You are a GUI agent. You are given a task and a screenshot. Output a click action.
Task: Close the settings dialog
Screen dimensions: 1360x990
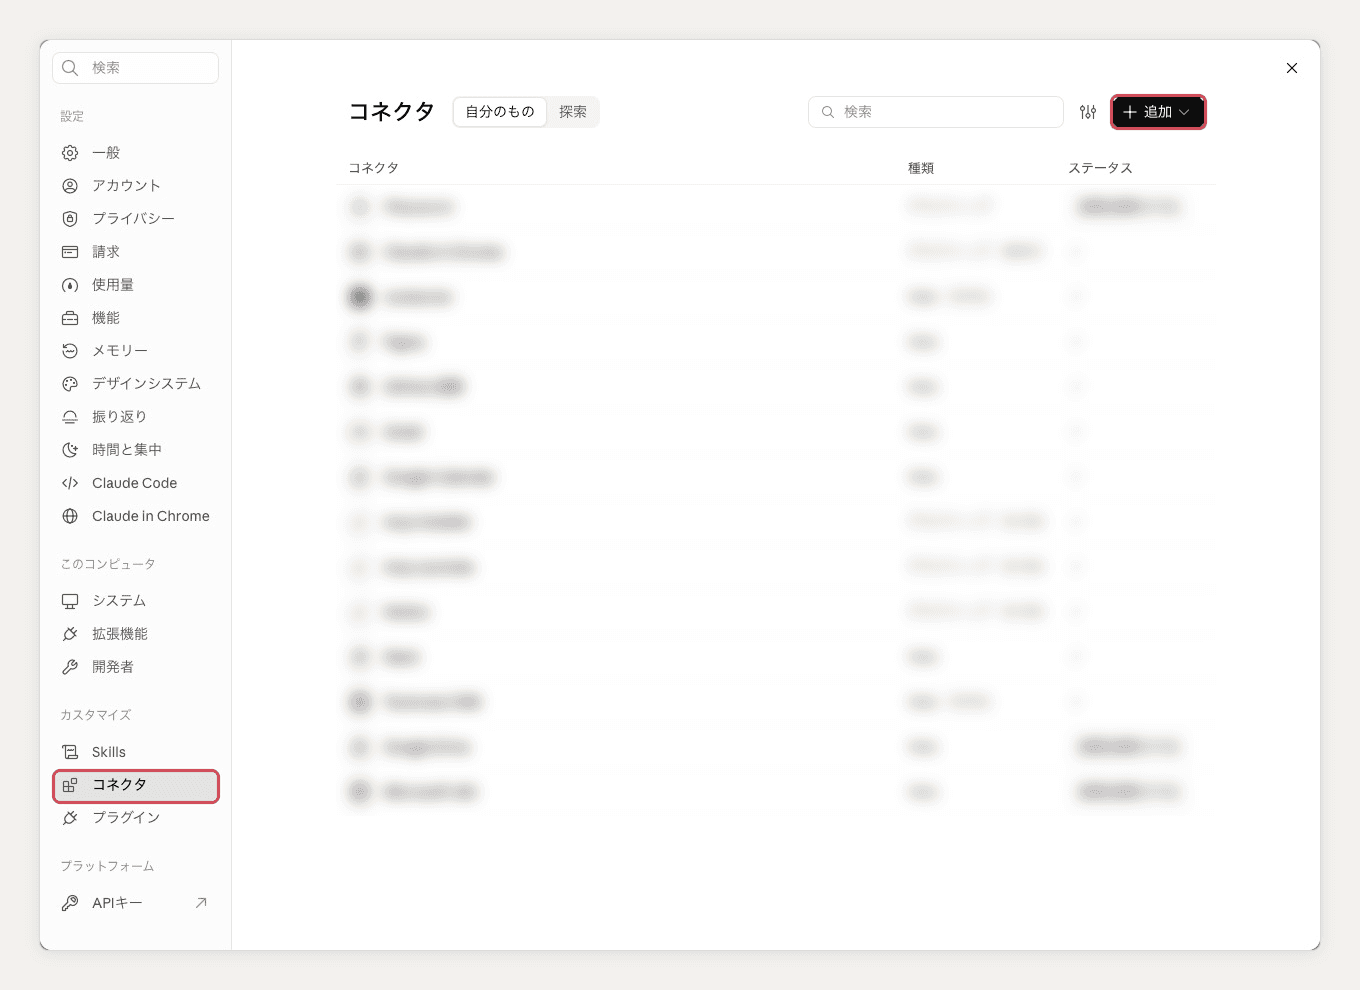[x=1292, y=68]
